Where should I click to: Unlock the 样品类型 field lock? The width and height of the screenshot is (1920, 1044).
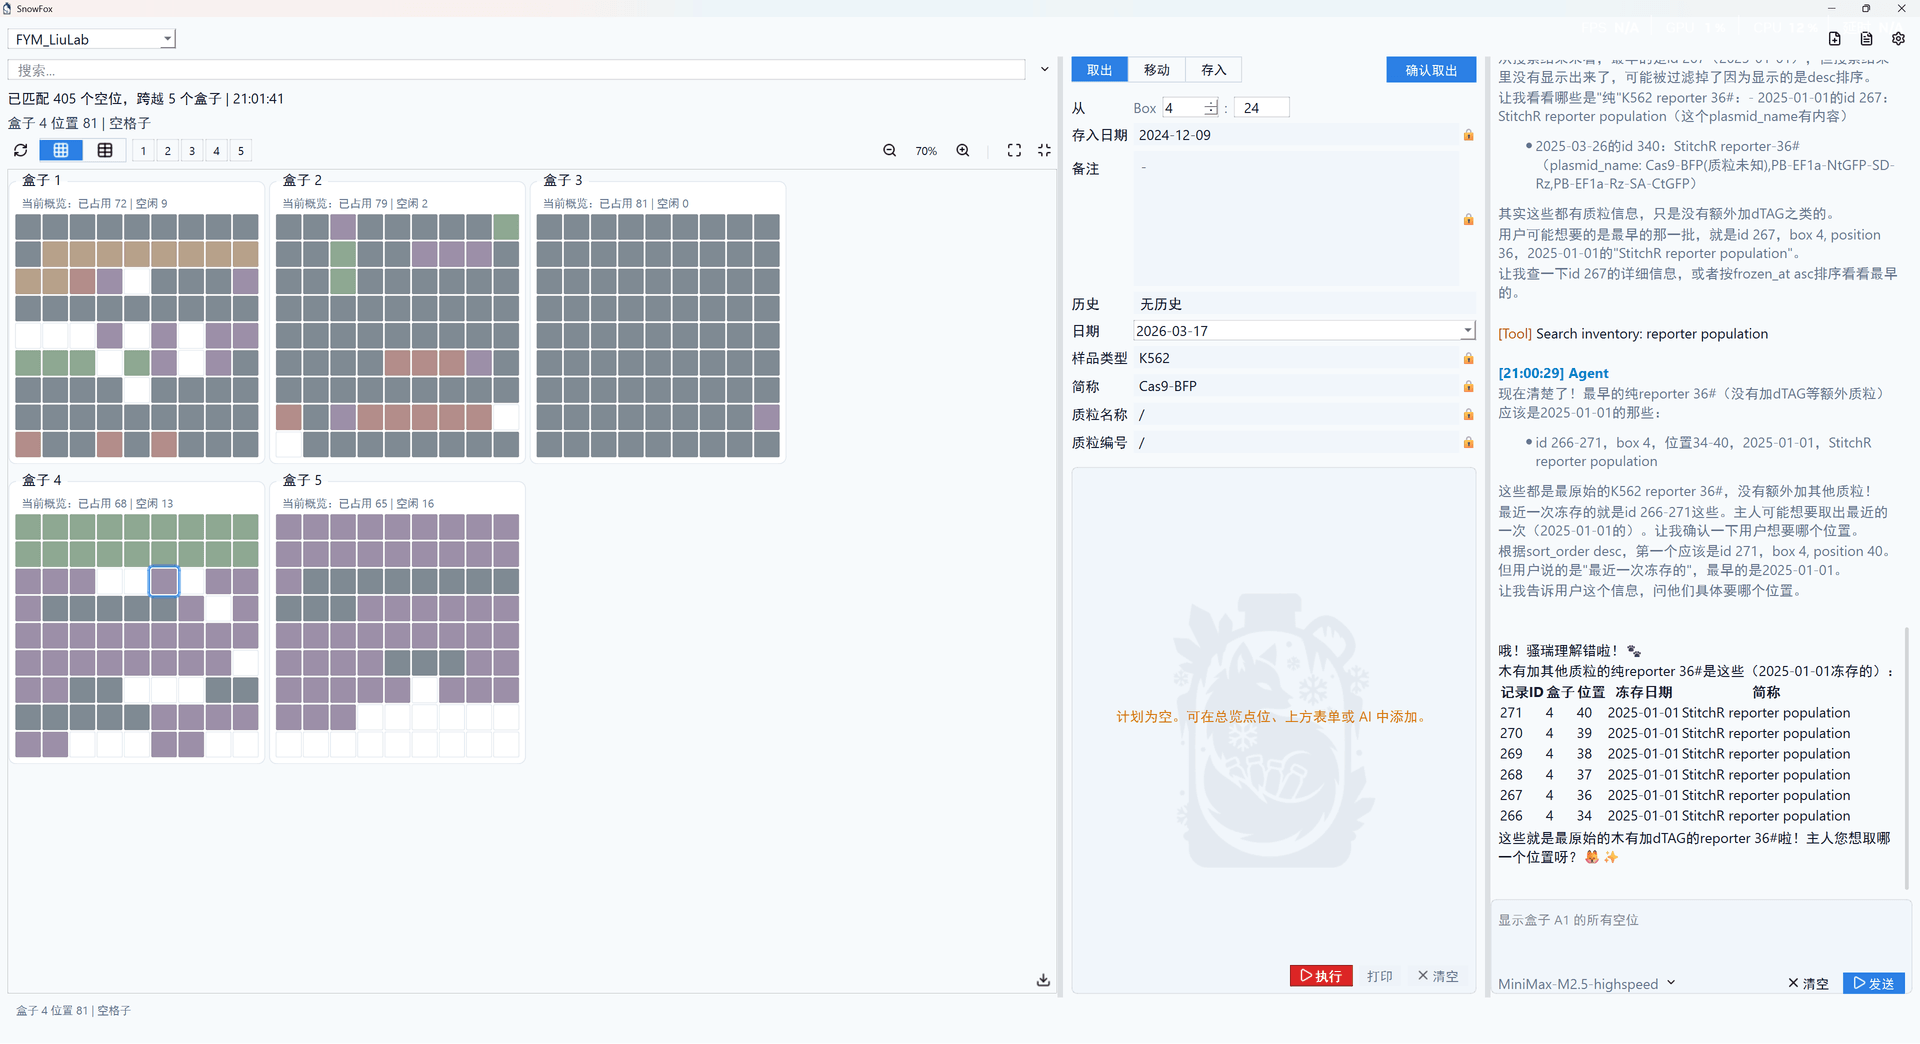[x=1468, y=358]
